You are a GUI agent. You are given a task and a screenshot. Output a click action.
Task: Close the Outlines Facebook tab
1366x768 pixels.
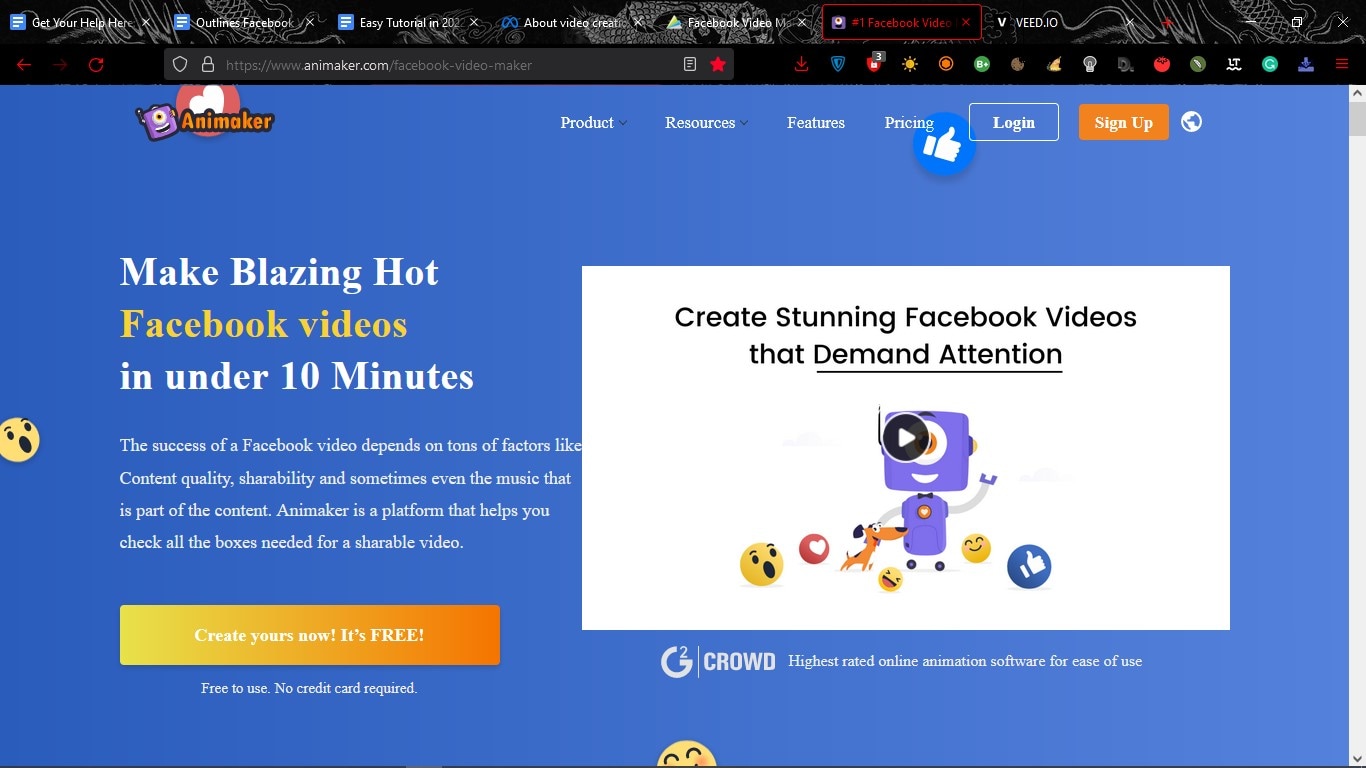pos(310,22)
